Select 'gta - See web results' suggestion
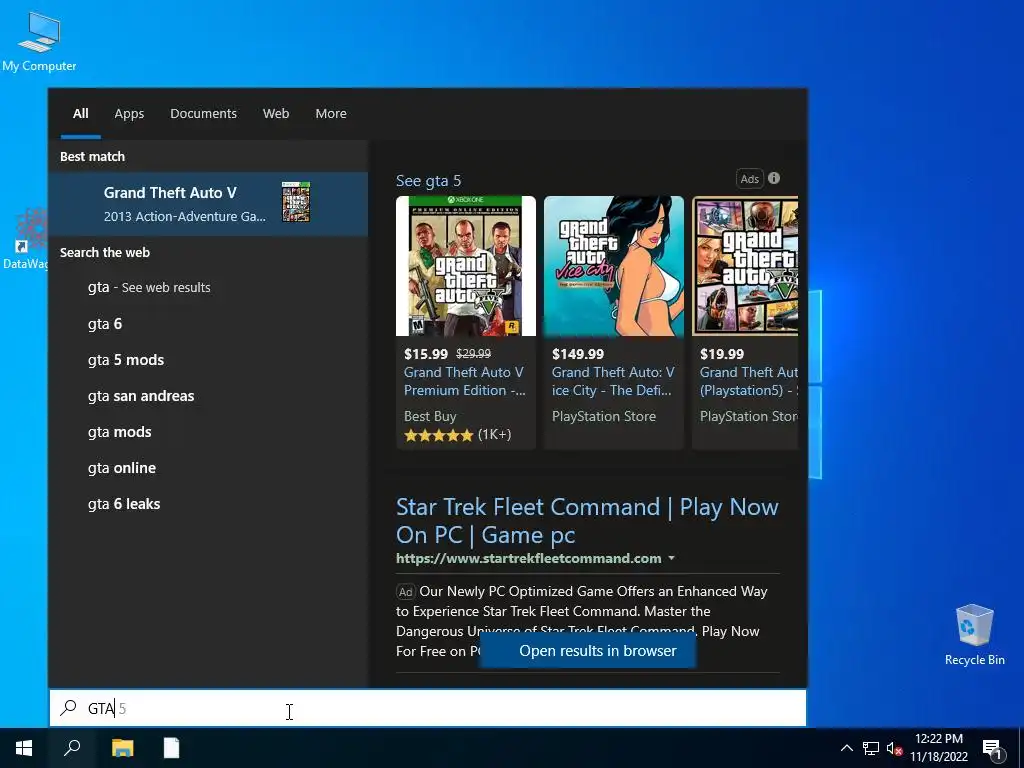The width and height of the screenshot is (1024, 768). (x=208, y=287)
